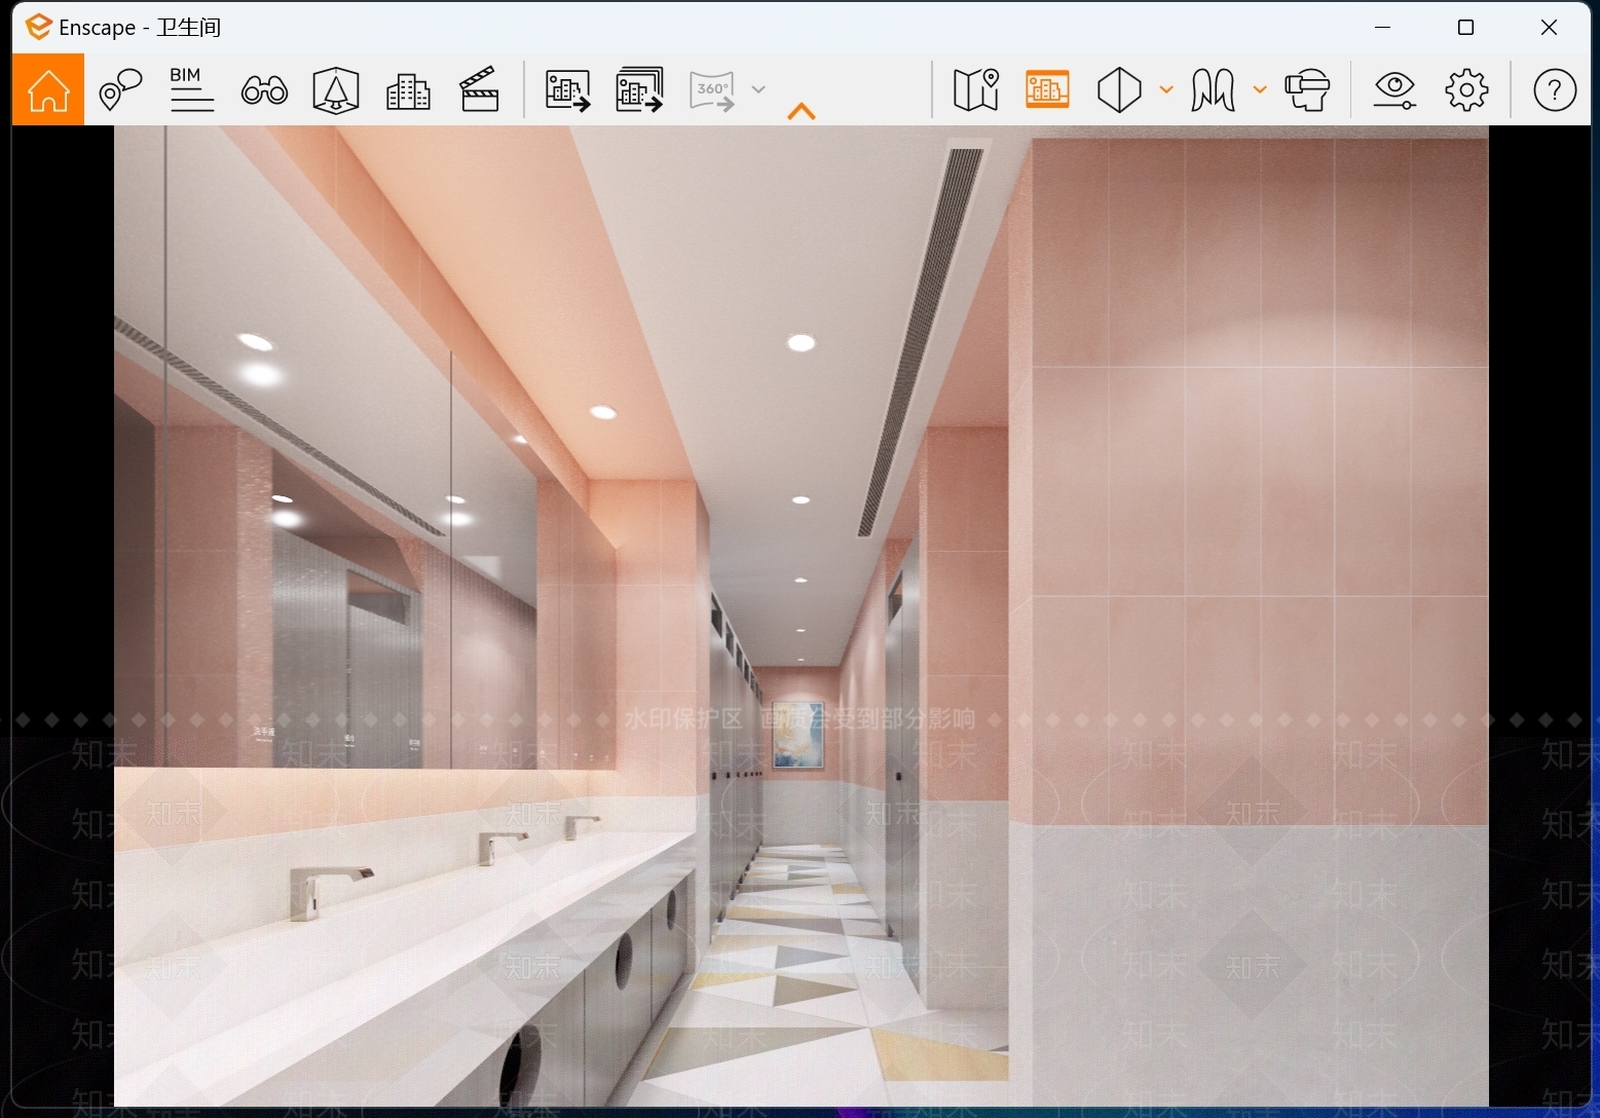Image resolution: width=1600 pixels, height=1118 pixels.
Task: Open the Video Editor clapperboard icon
Action: [x=480, y=90]
